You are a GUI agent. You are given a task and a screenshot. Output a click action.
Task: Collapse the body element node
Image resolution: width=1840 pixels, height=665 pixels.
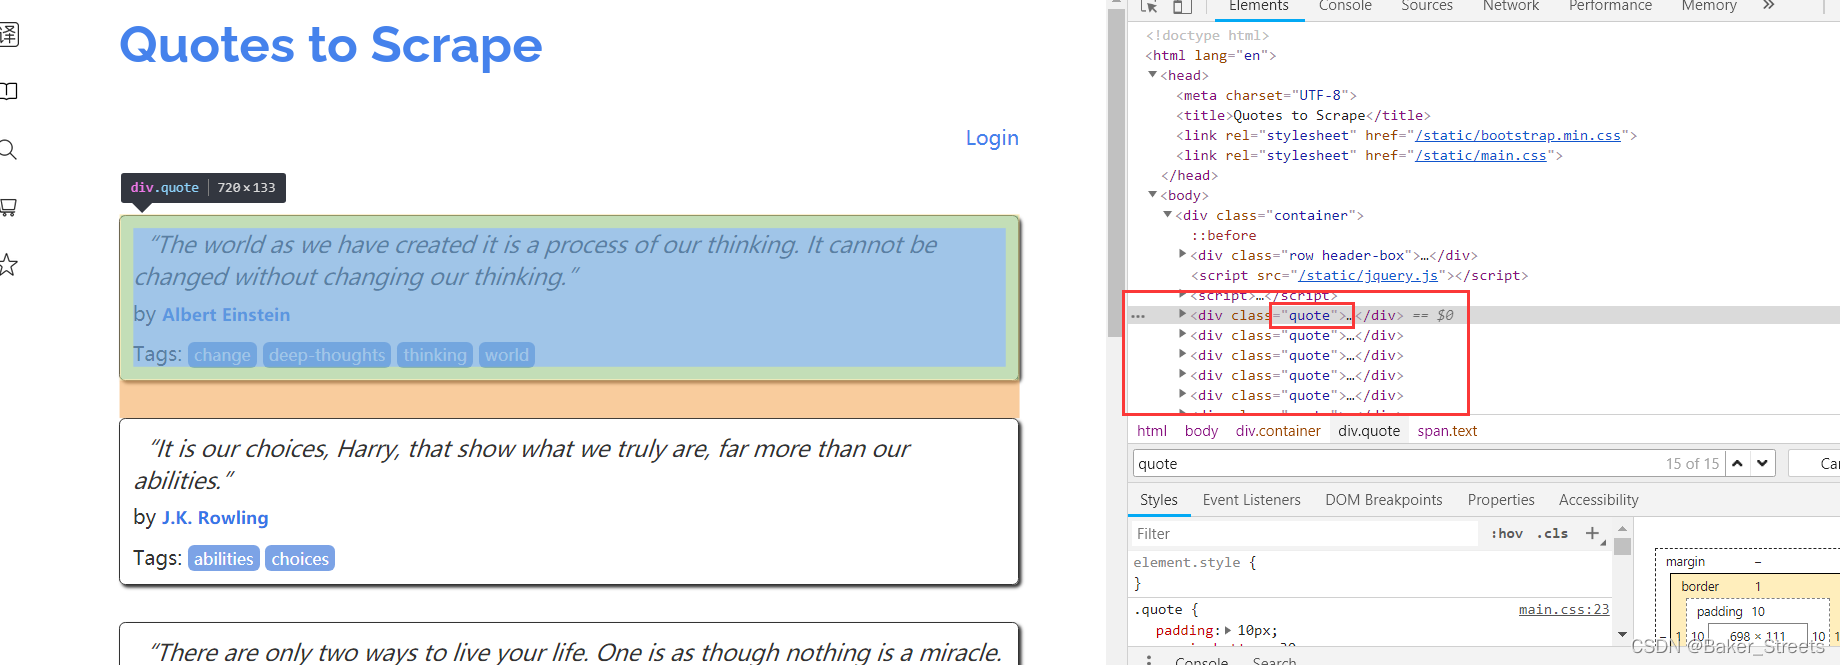pyautogui.click(x=1153, y=195)
